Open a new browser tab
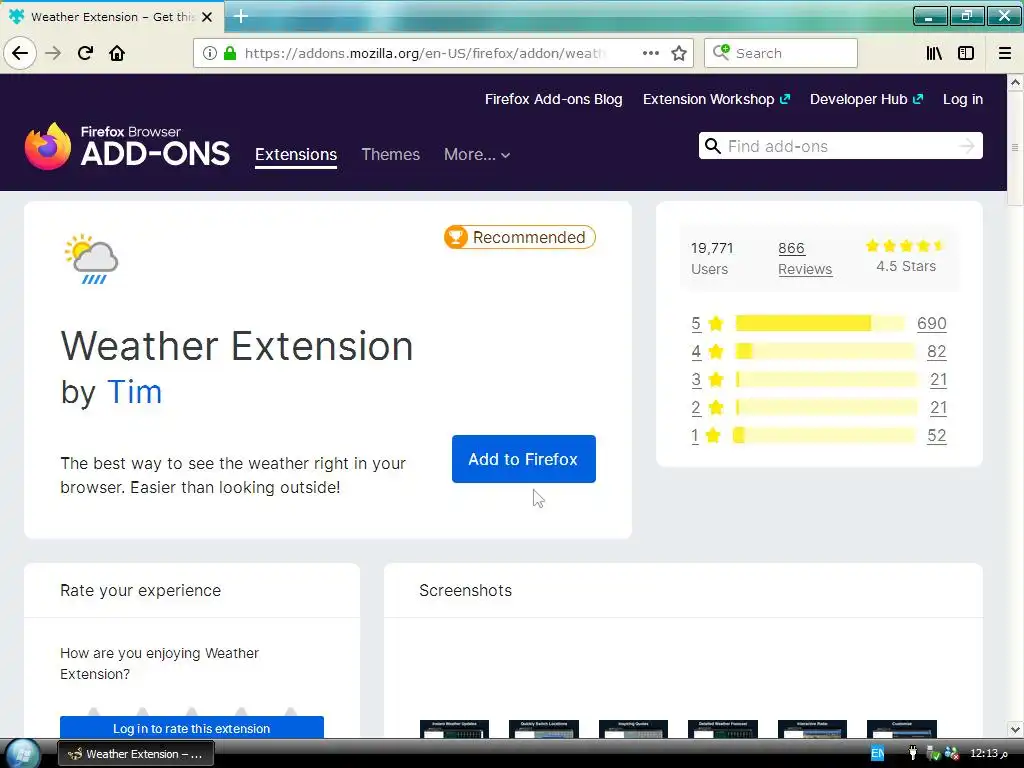 coord(240,16)
